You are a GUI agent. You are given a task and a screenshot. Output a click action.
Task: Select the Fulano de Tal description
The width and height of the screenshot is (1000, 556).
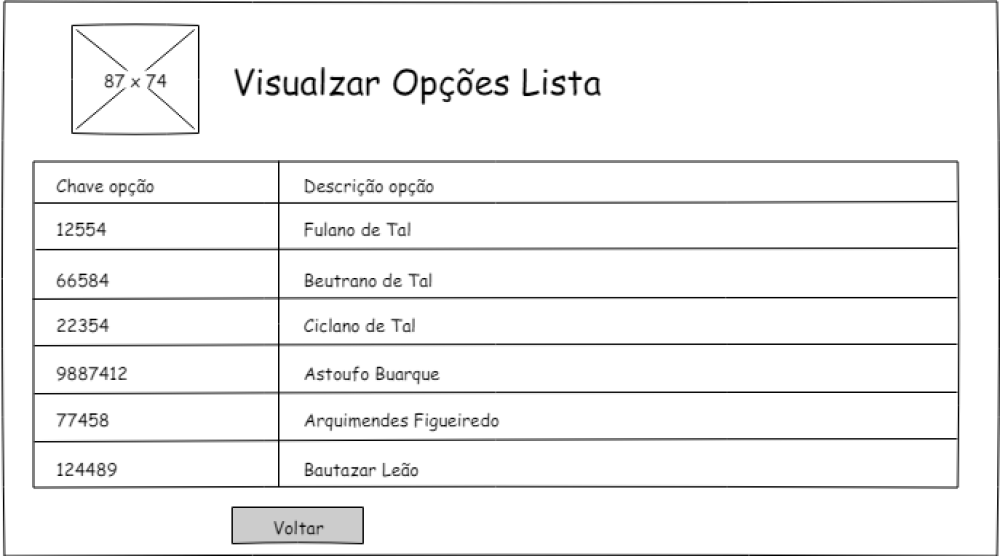[x=357, y=230]
